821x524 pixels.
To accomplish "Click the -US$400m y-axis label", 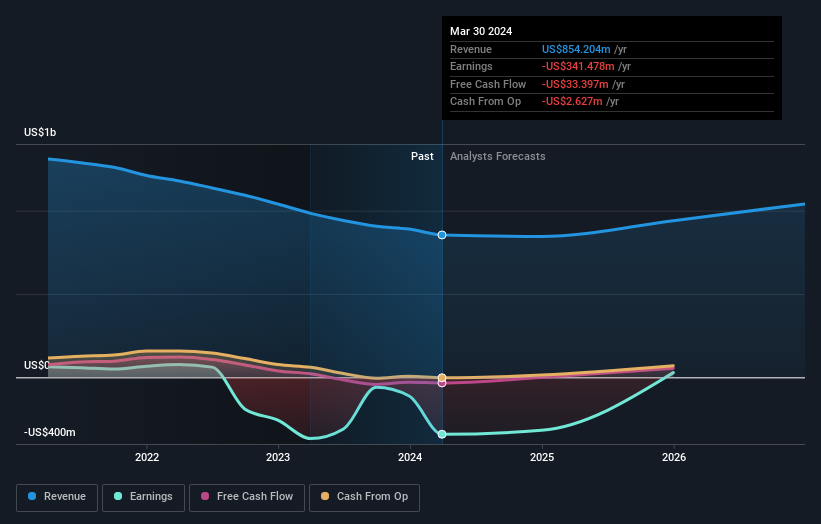I will [49, 432].
